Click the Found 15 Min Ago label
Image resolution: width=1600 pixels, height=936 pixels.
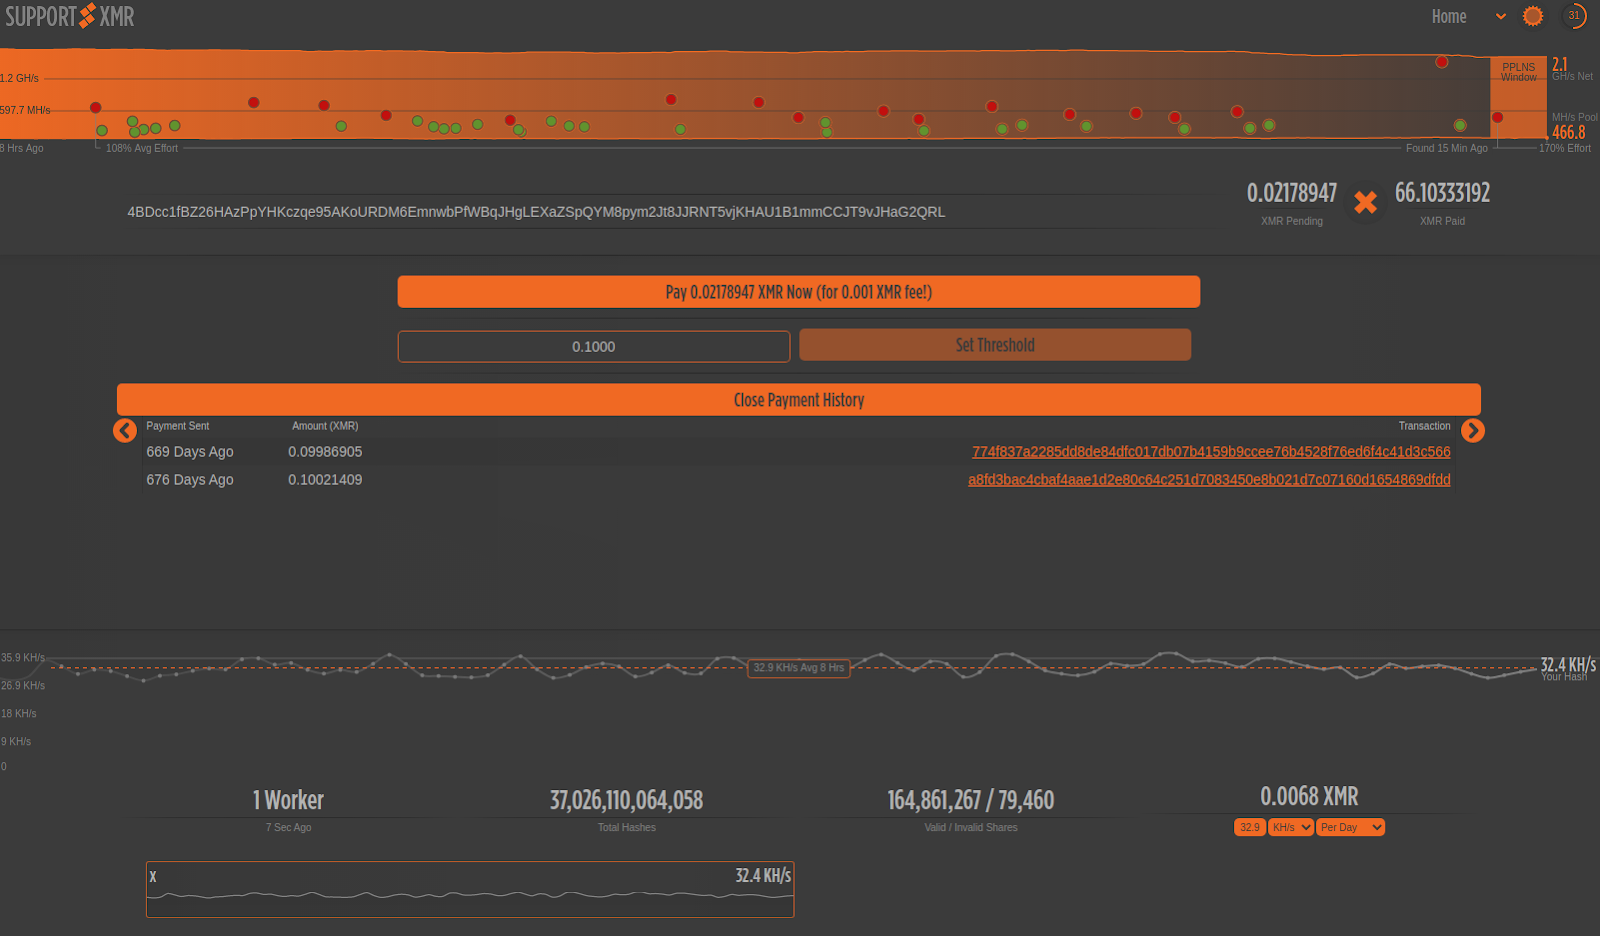coord(1446,148)
